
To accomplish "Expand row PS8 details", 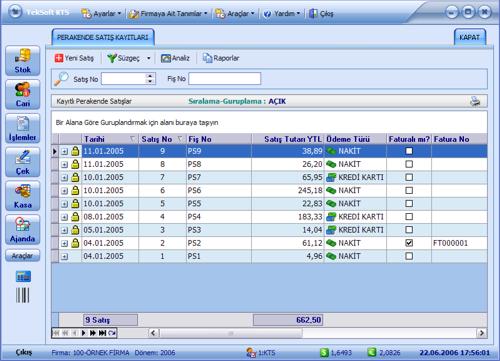I will tap(65, 165).
